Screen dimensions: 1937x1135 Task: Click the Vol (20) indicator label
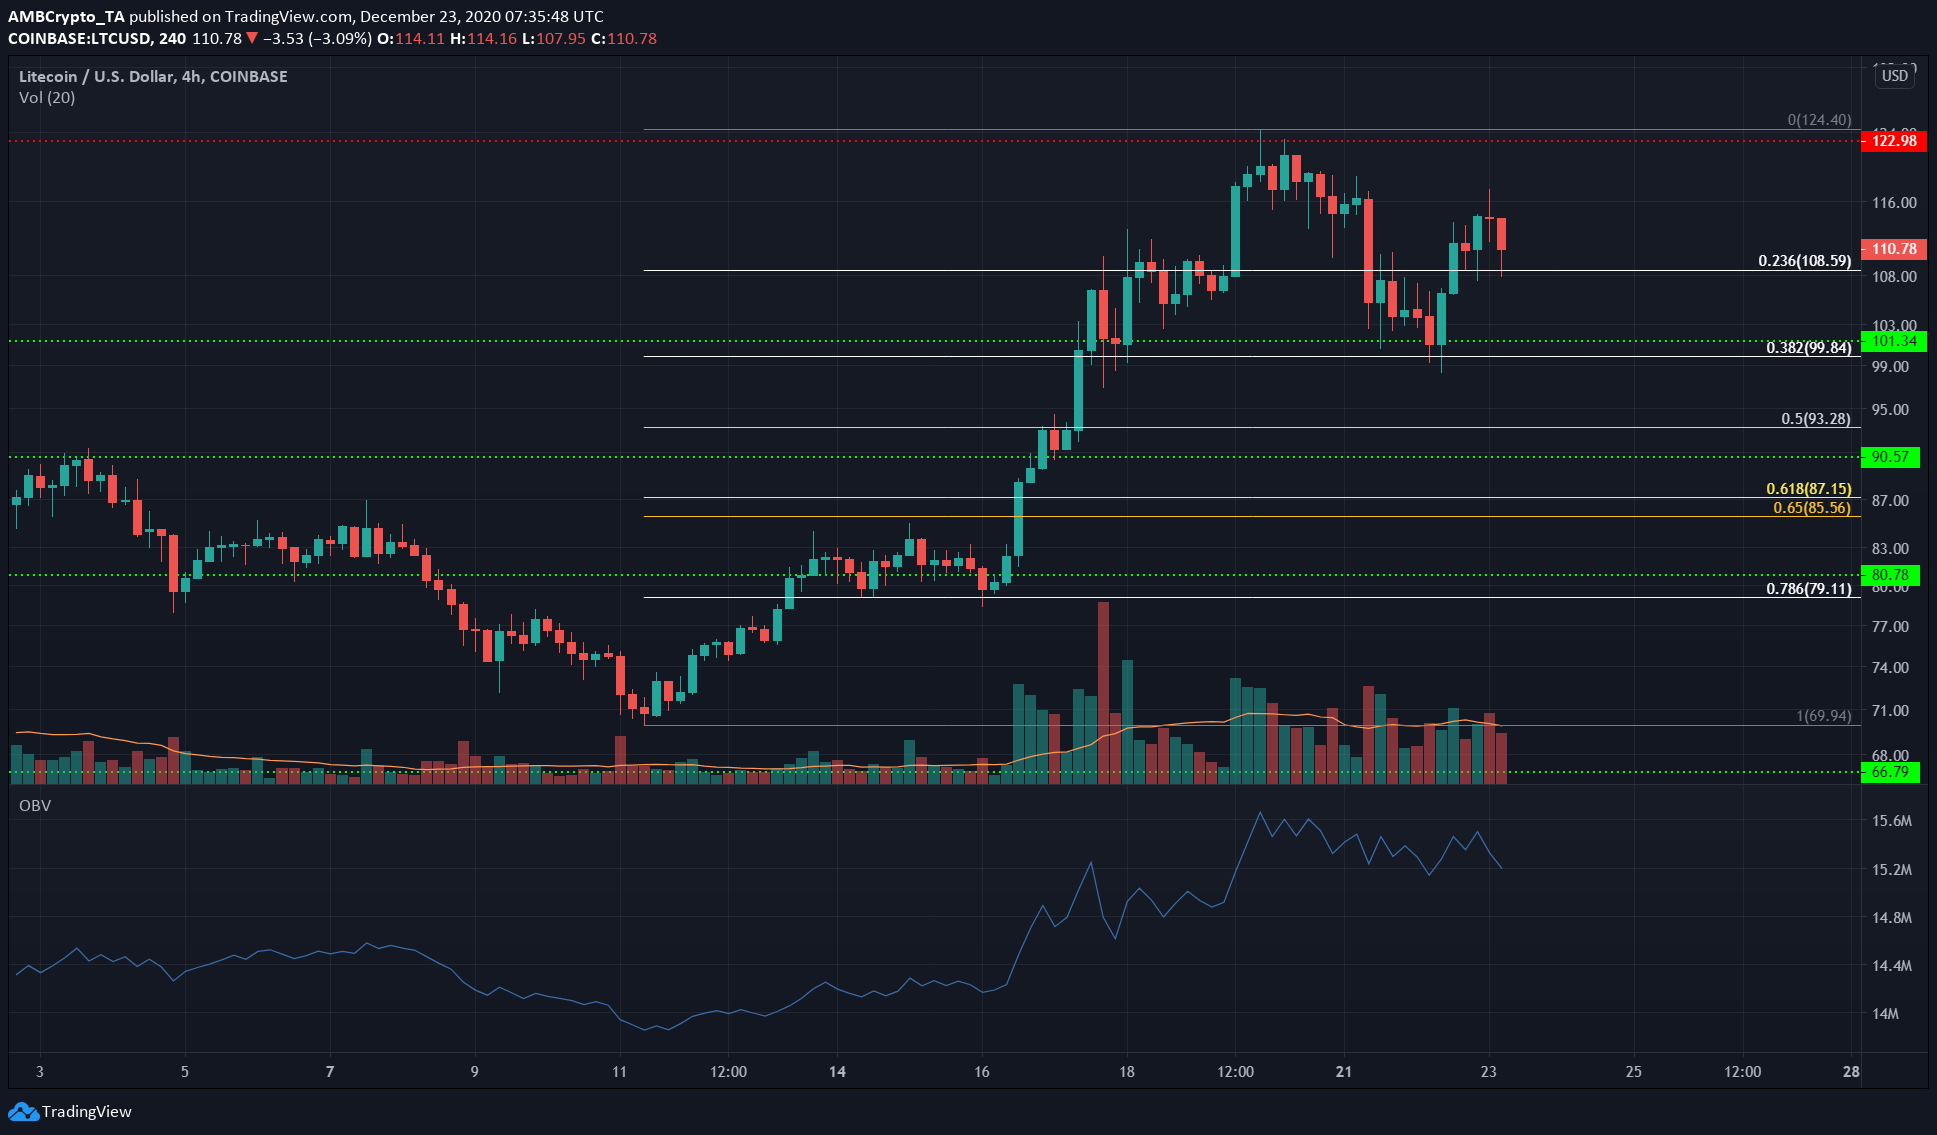click(47, 97)
